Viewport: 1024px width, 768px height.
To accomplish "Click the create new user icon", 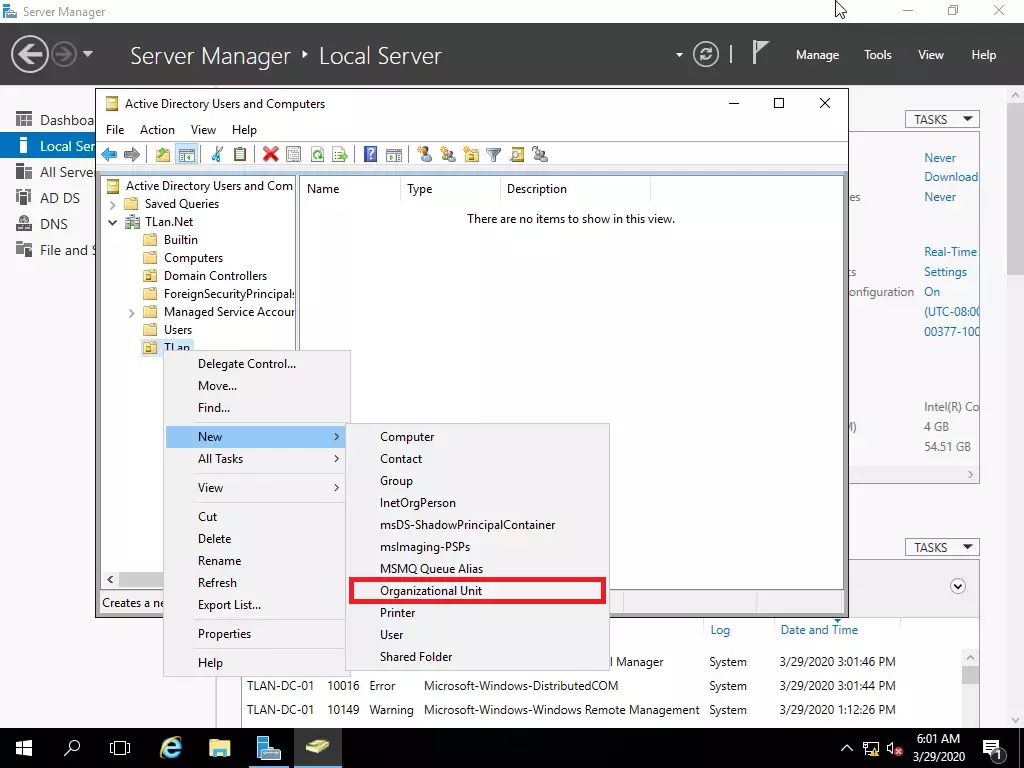I will click(x=424, y=154).
